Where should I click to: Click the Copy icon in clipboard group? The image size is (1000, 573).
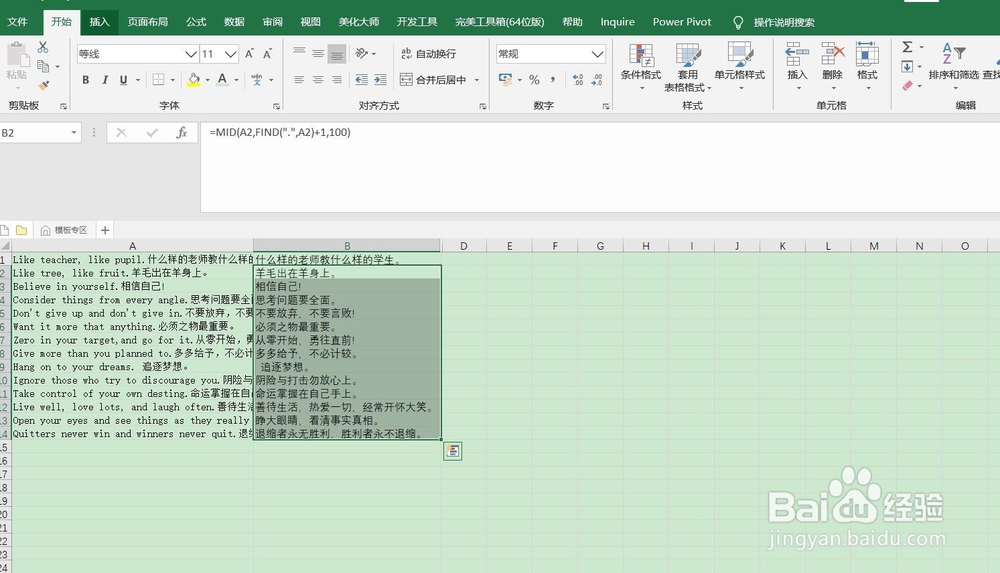coord(43,66)
